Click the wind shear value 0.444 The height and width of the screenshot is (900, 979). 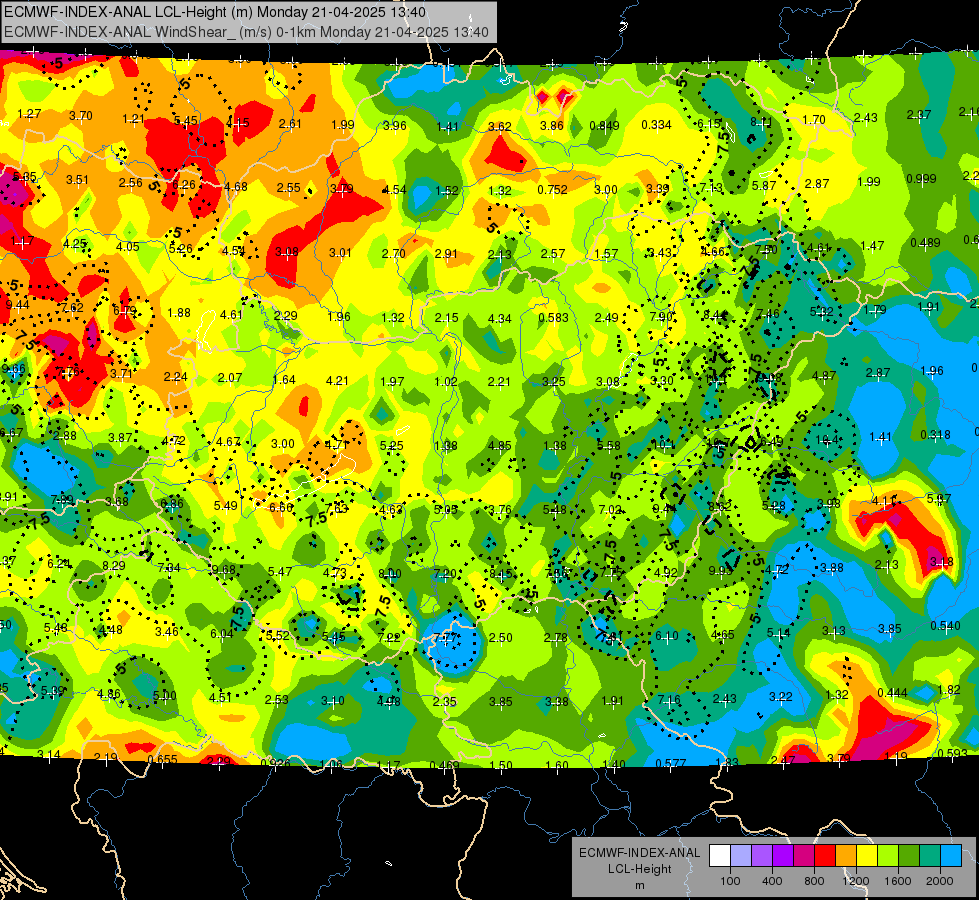click(892, 693)
